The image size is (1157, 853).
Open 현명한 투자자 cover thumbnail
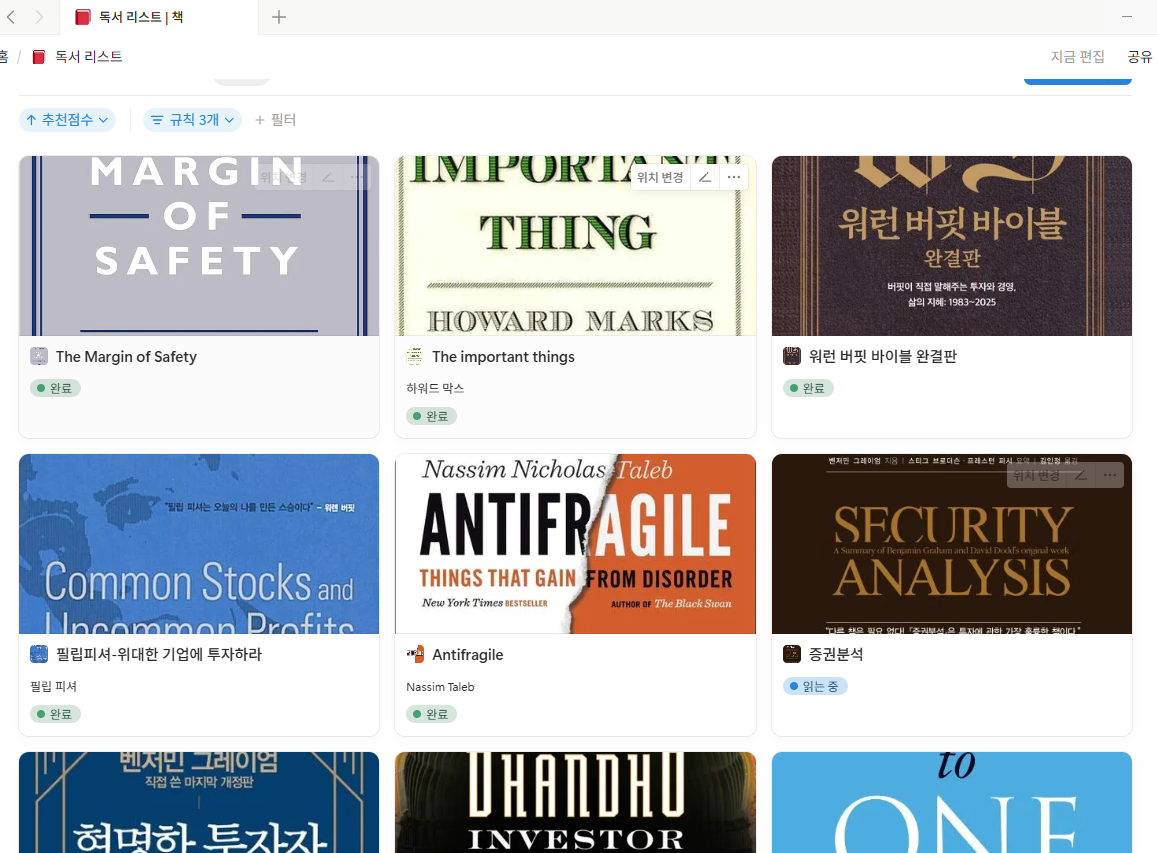click(x=199, y=802)
